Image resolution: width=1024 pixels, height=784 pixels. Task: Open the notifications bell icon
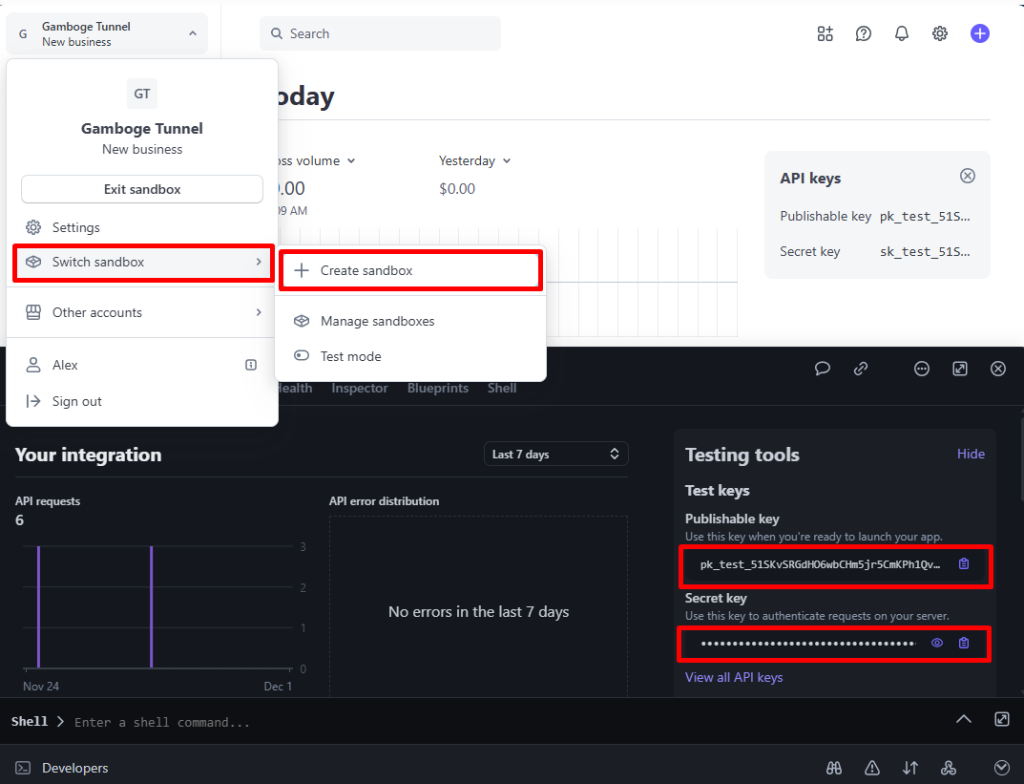click(x=901, y=33)
